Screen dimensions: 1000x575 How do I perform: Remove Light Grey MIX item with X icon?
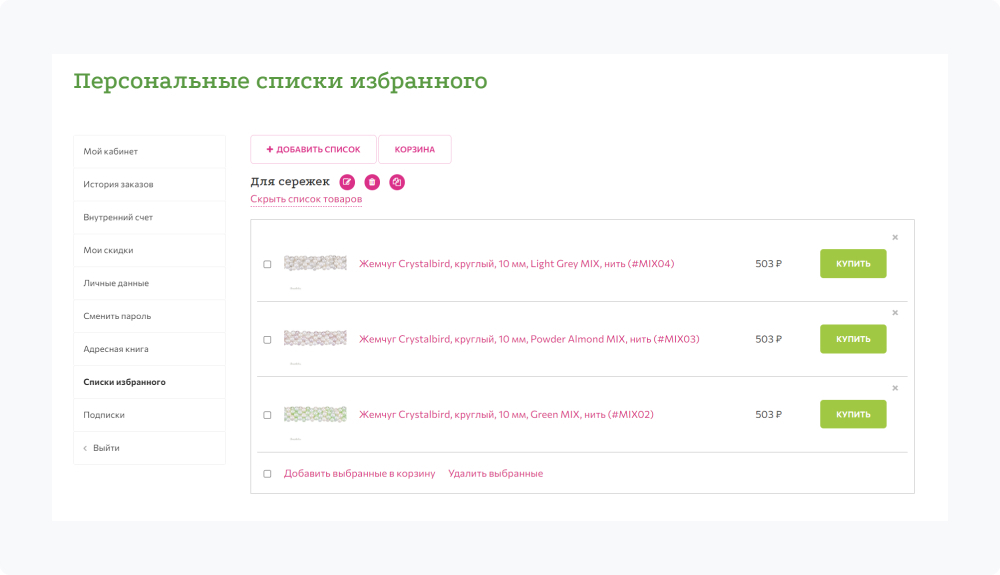(895, 237)
